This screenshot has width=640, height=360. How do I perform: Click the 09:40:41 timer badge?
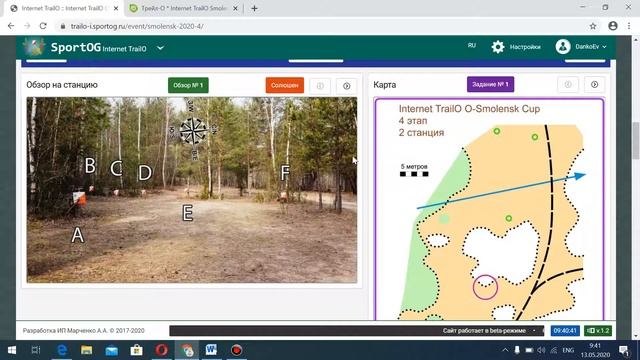(x=565, y=331)
